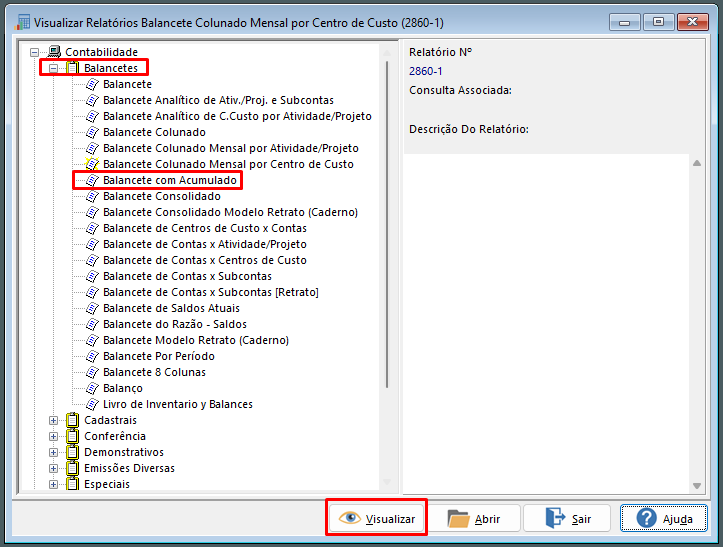Viewport: 723px width, 547px height.
Task: Click the Contabilidade root label
Action: (x=101, y=52)
